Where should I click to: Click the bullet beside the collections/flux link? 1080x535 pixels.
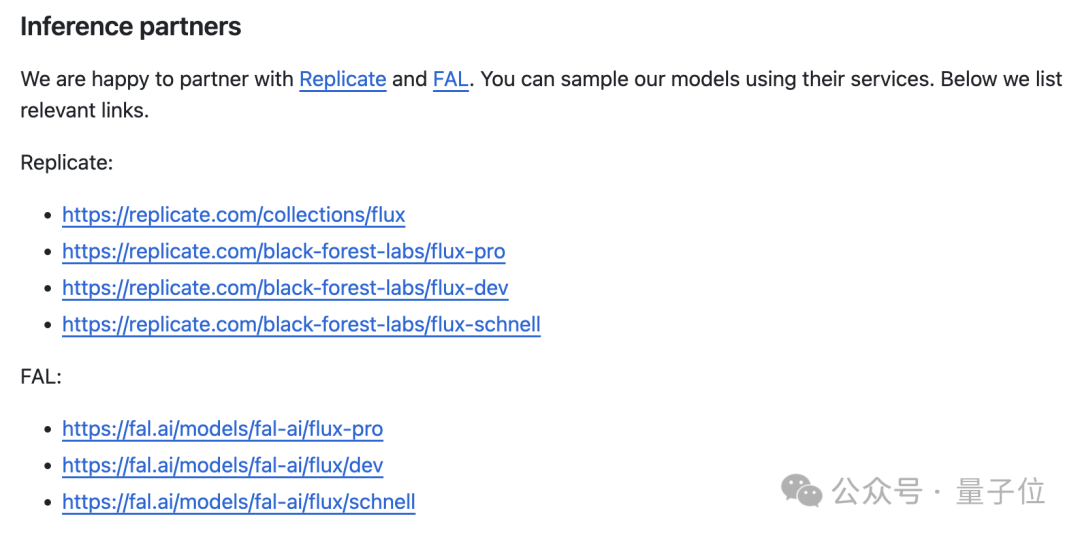48,216
